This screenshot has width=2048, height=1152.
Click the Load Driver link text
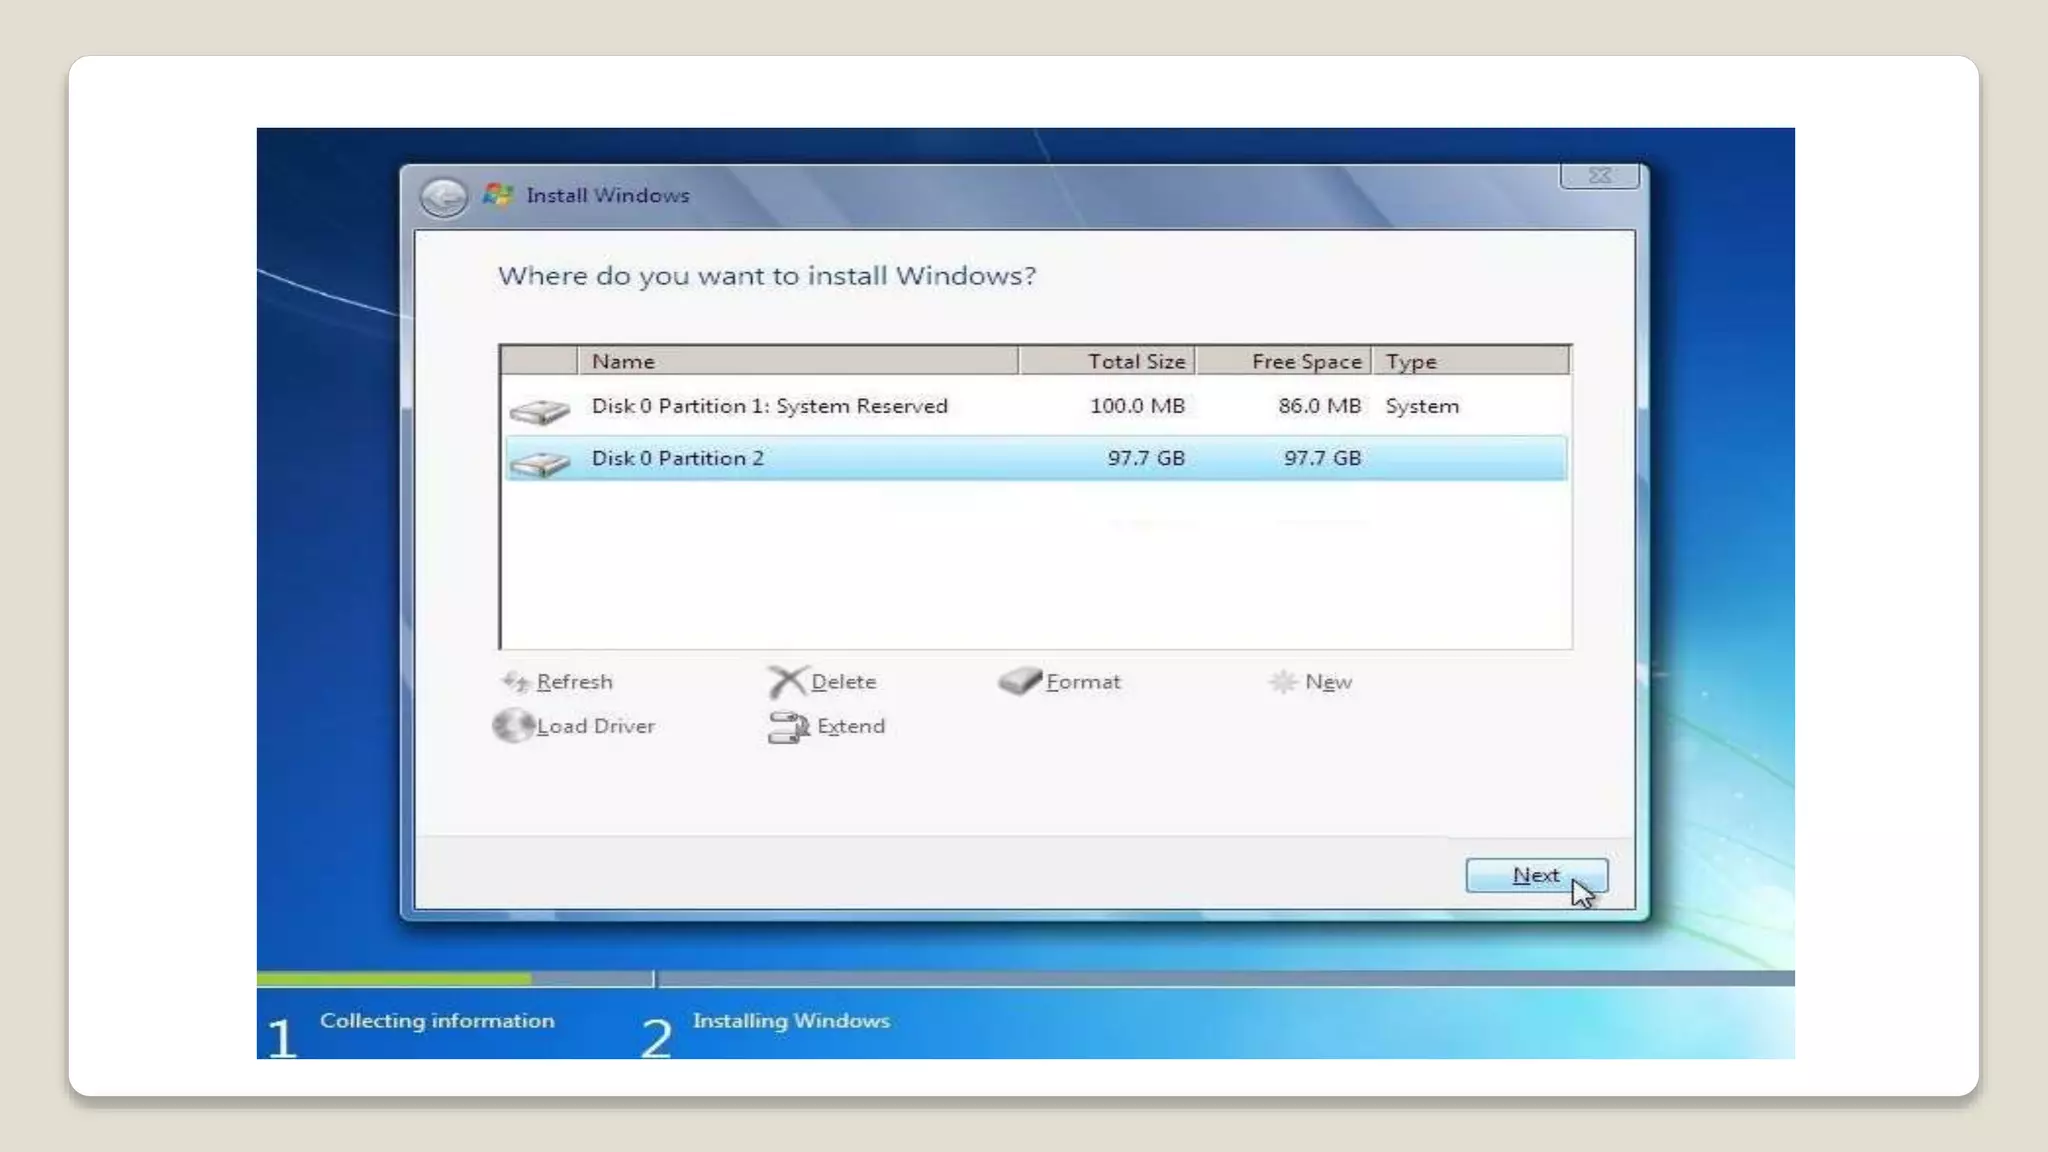pyautogui.click(x=596, y=726)
